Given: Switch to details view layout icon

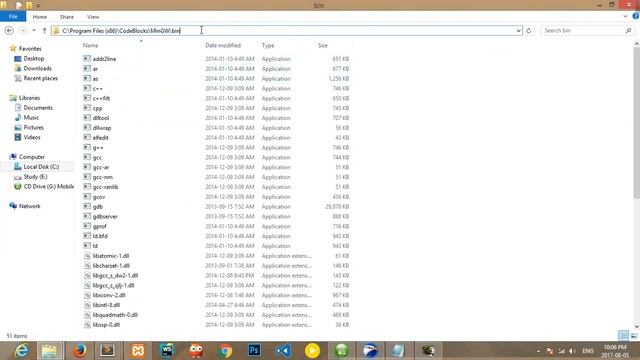Looking at the screenshot, I should pos(623,336).
